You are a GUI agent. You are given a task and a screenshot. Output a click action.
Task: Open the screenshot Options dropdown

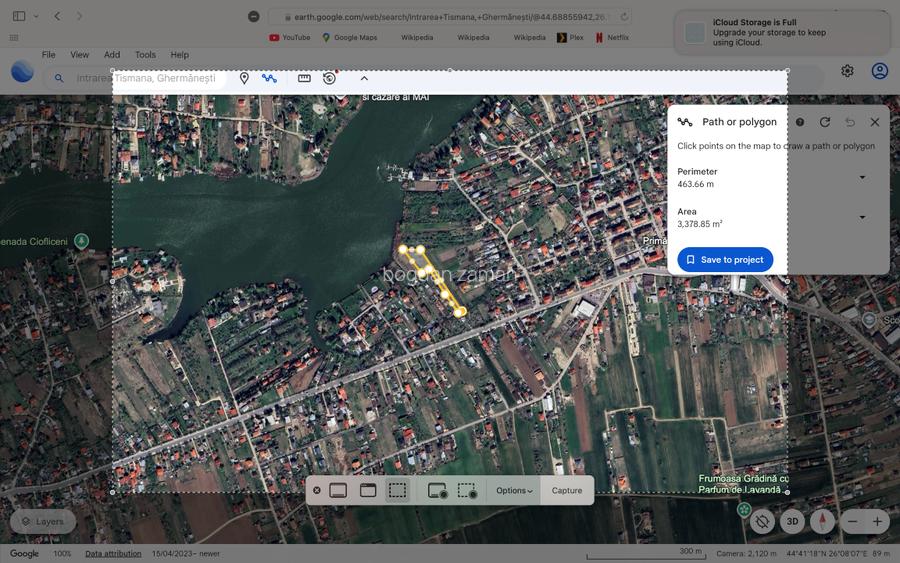(514, 490)
